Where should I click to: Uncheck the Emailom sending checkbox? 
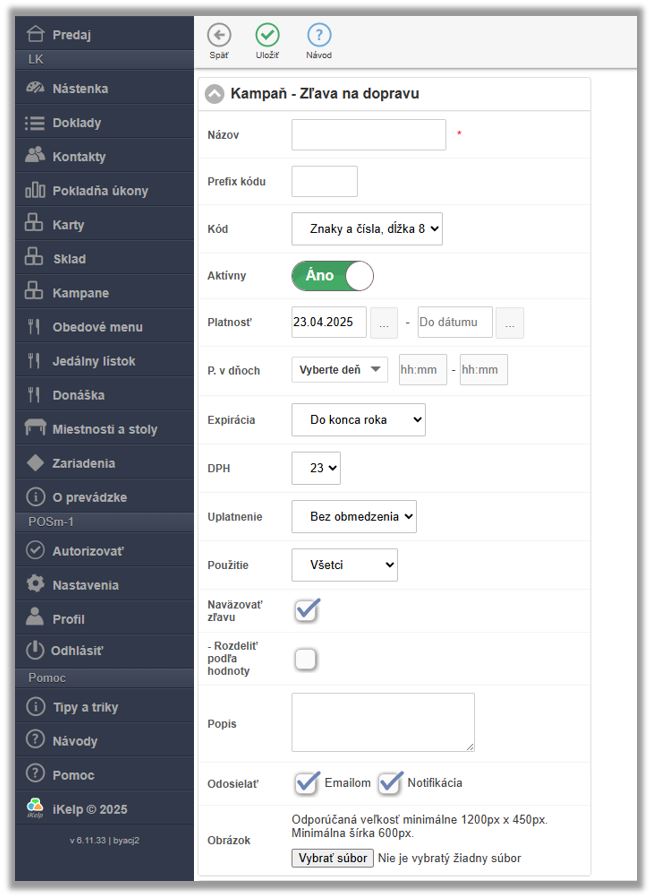click(x=307, y=782)
